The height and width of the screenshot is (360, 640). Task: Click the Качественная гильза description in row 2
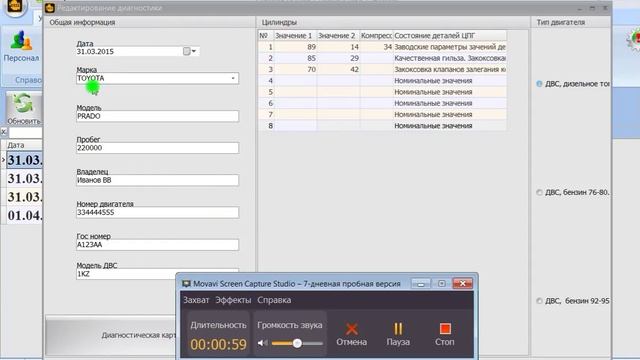click(450, 58)
